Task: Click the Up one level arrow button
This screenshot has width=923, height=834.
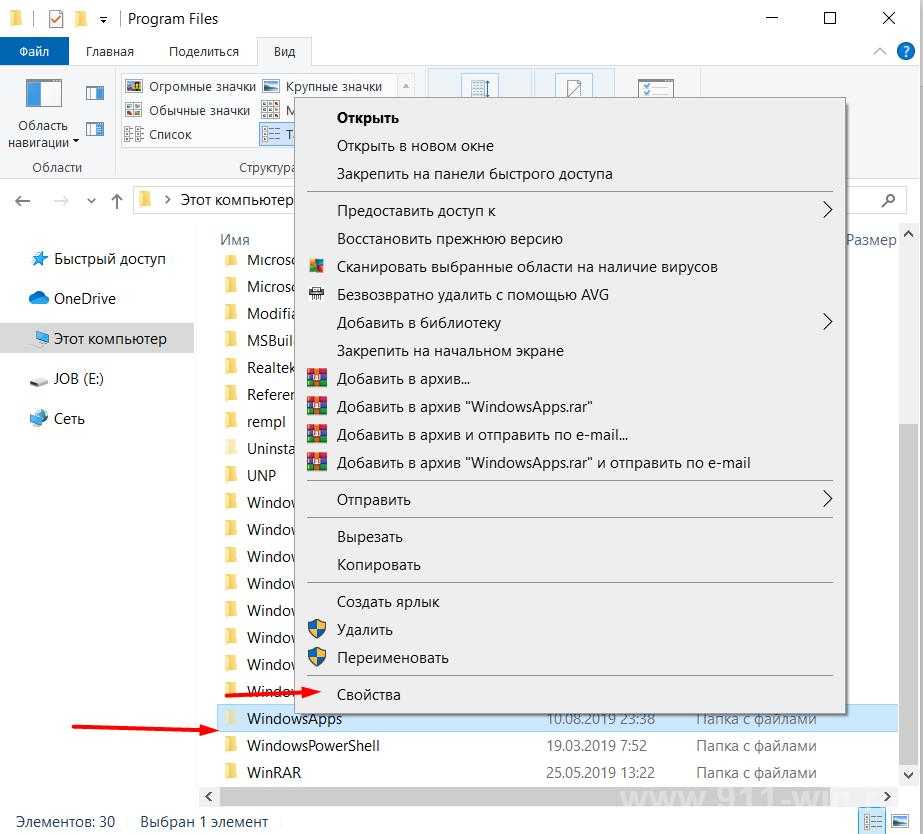Action: click(117, 200)
